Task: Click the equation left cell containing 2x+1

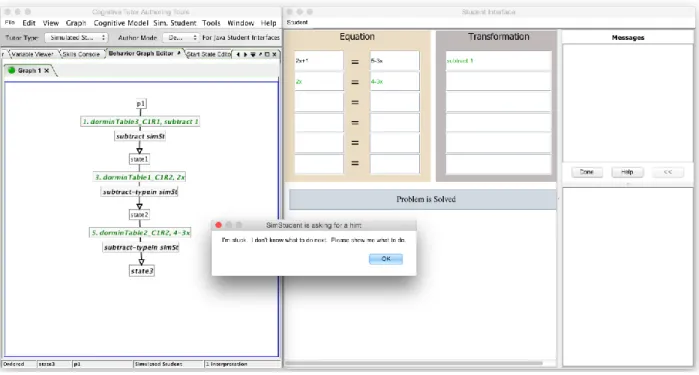Action: pos(319,61)
